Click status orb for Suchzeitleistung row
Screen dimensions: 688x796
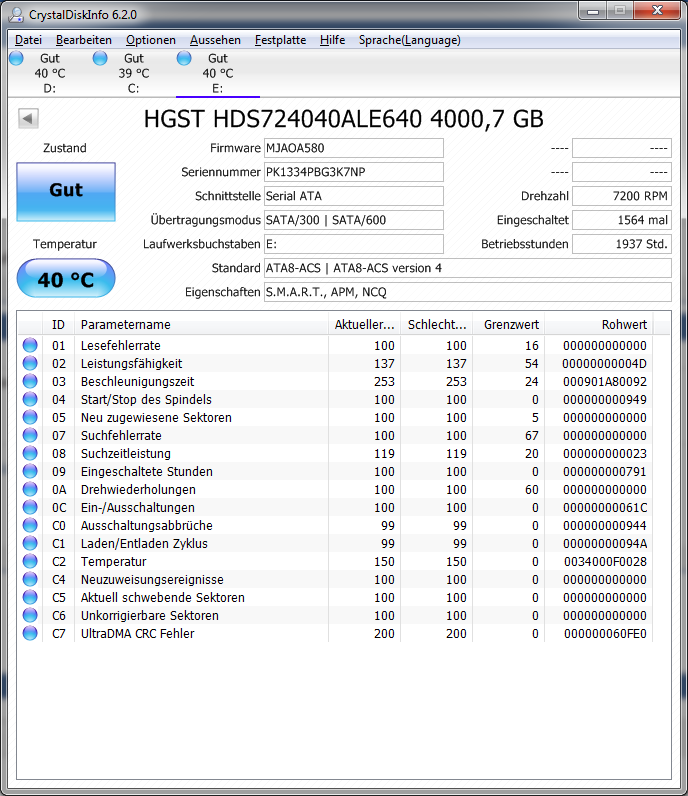click(x=30, y=453)
